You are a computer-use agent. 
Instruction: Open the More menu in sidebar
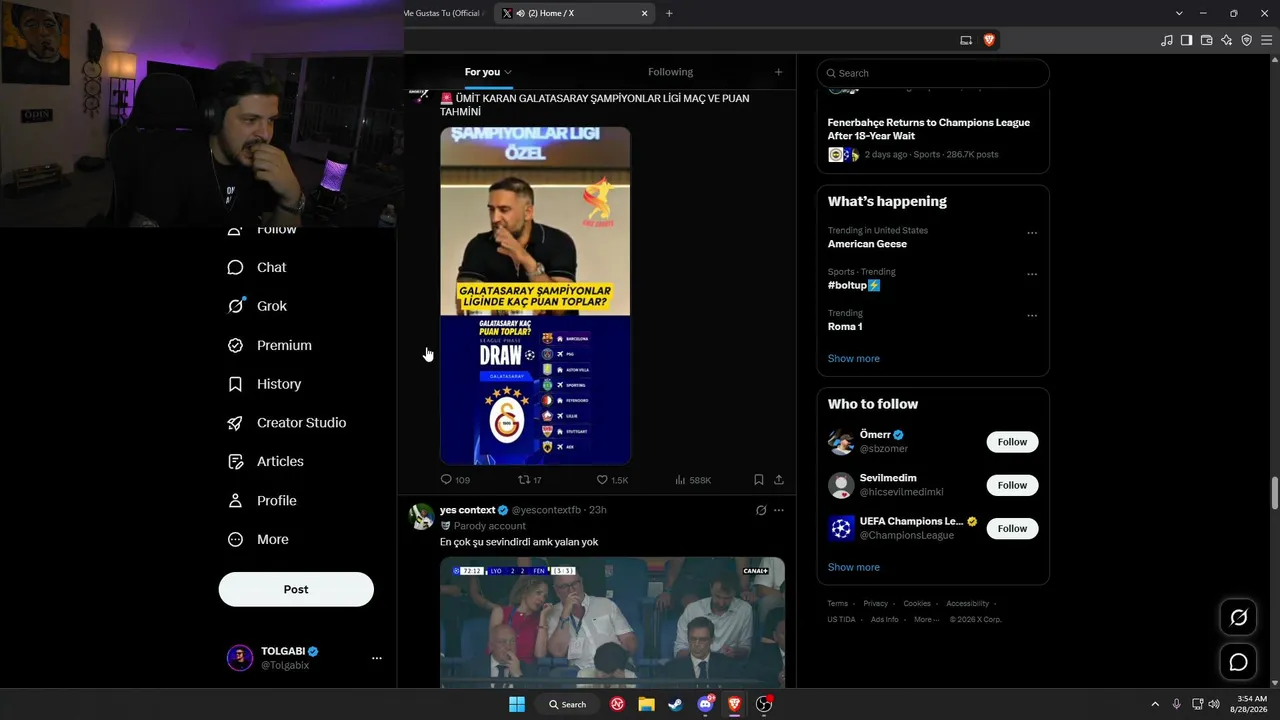[258, 540]
